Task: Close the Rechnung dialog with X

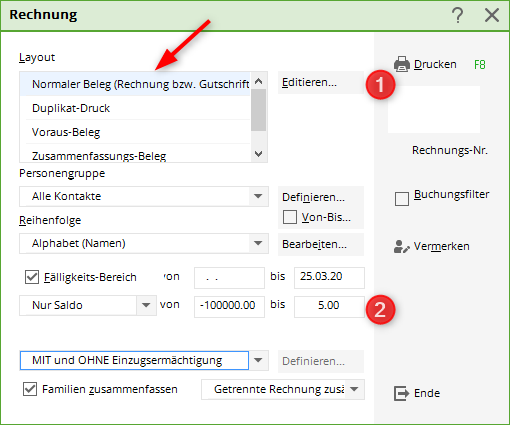Action: pos(492,15)
